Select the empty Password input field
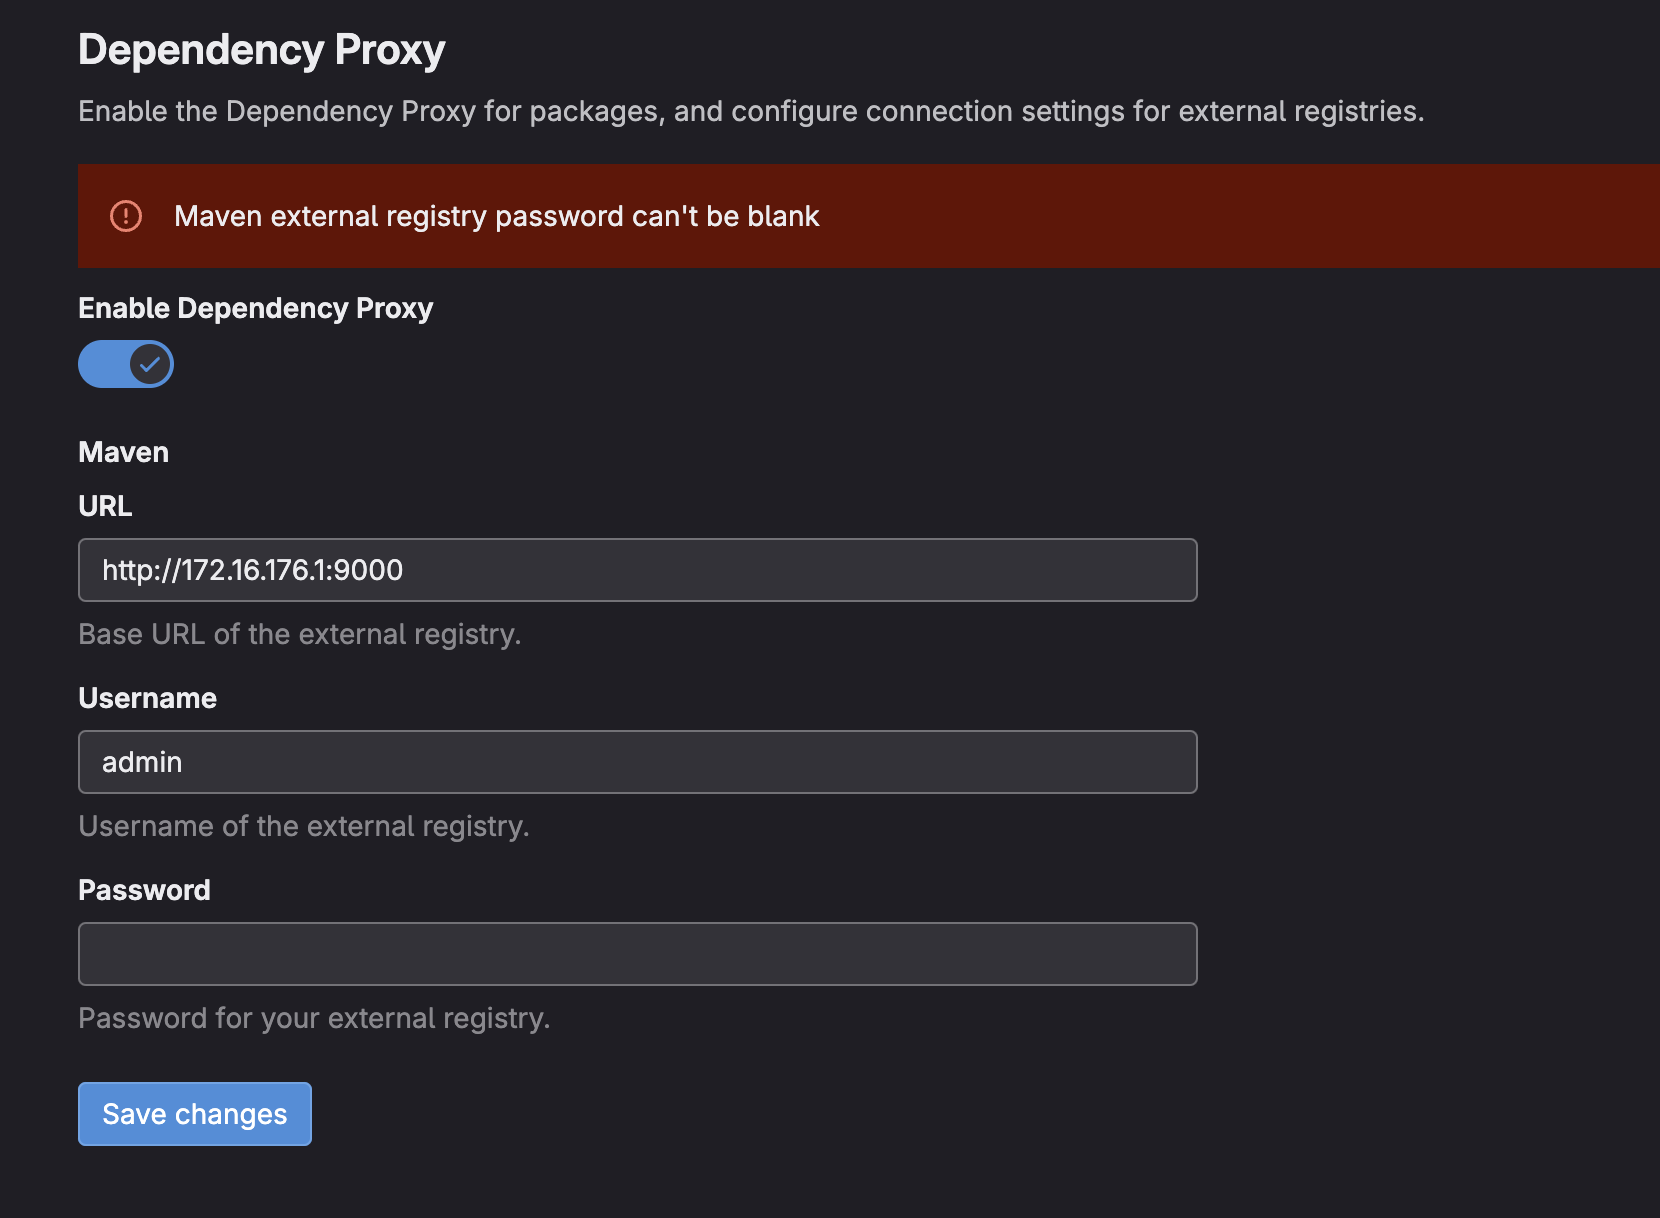 tap(638, 954)
